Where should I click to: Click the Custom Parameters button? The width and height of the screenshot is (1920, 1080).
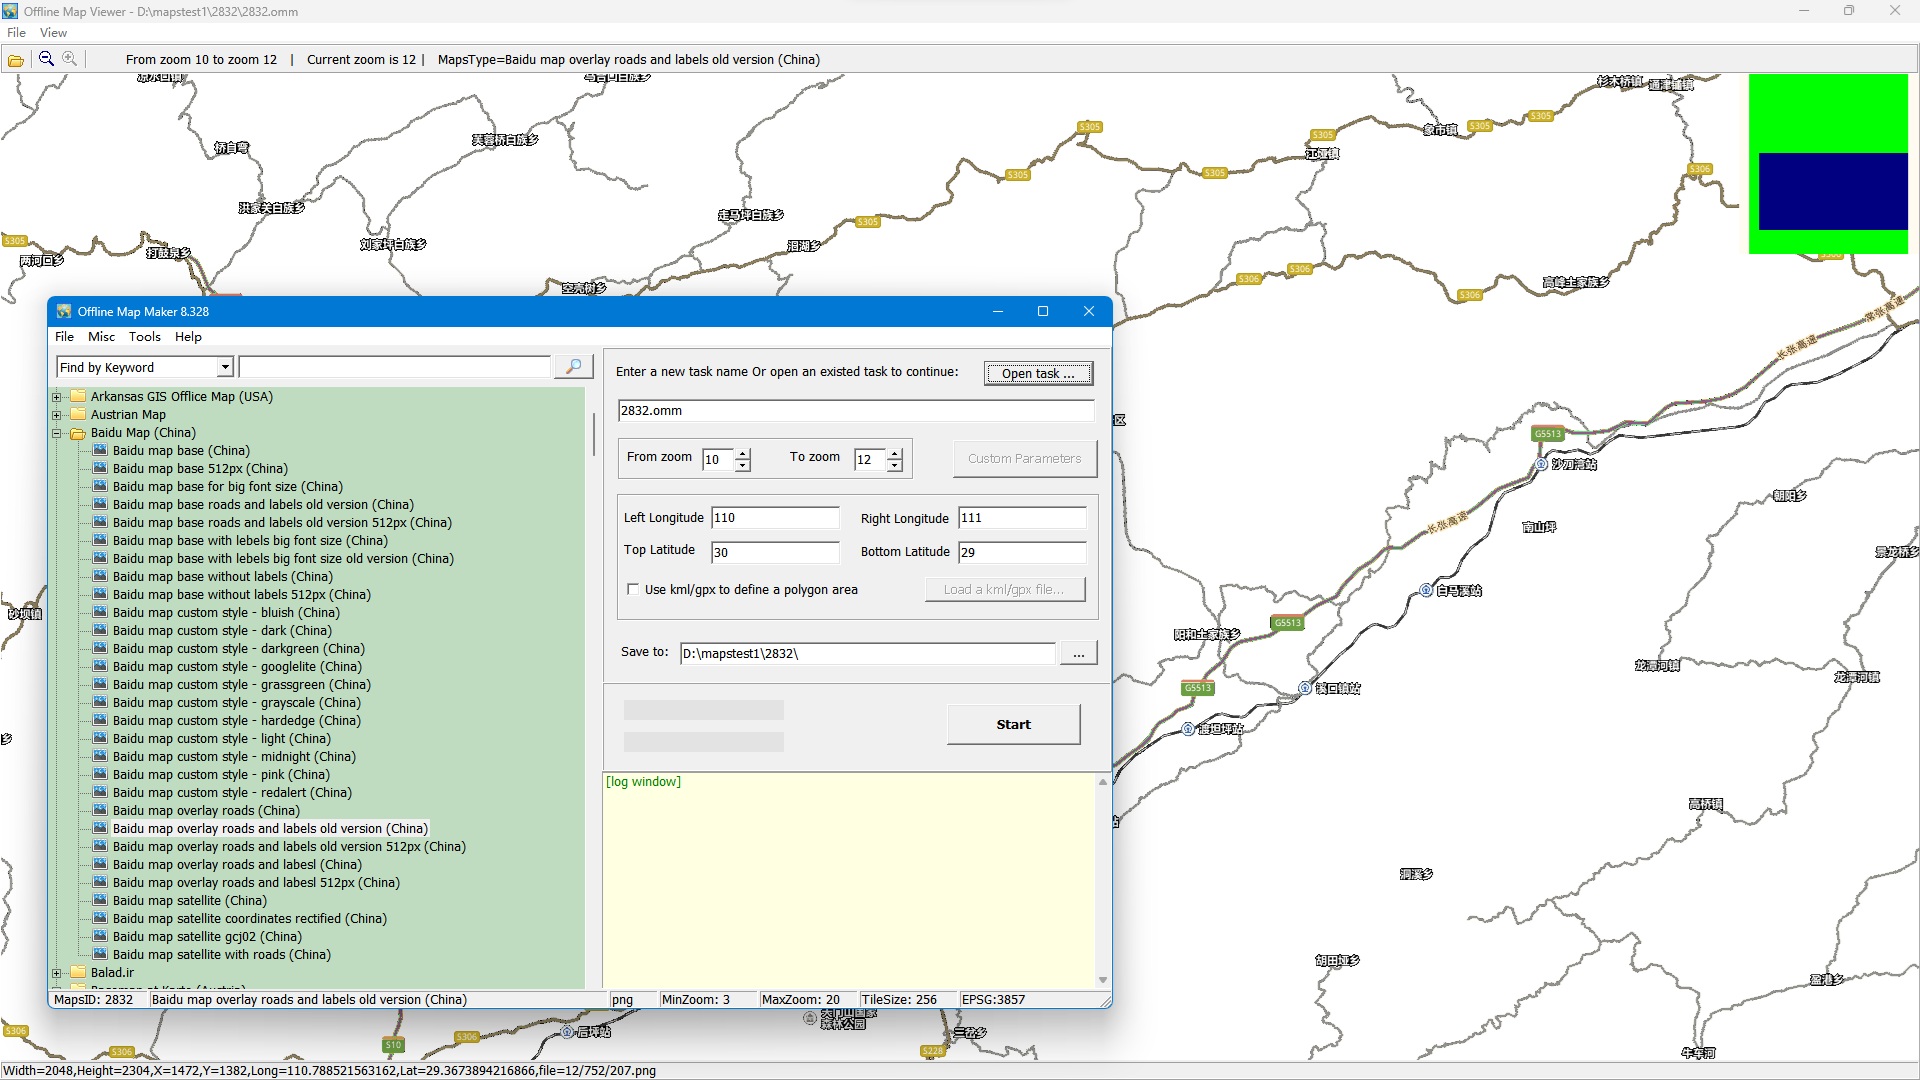[x=1025, y=458]
